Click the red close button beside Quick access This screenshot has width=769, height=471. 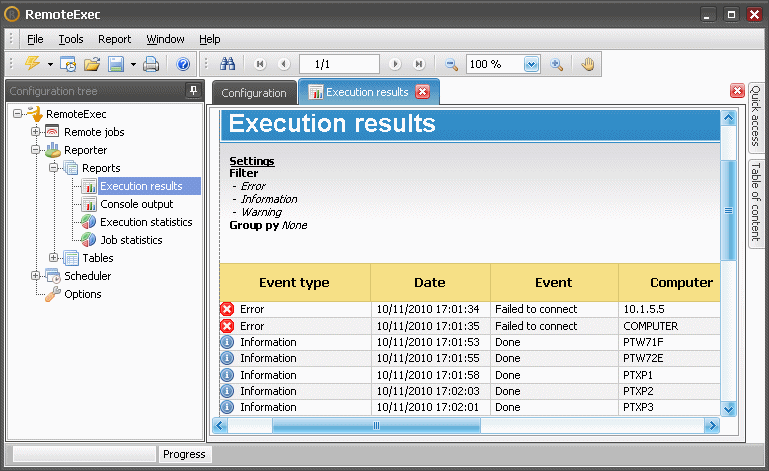[x=737, y=91]
